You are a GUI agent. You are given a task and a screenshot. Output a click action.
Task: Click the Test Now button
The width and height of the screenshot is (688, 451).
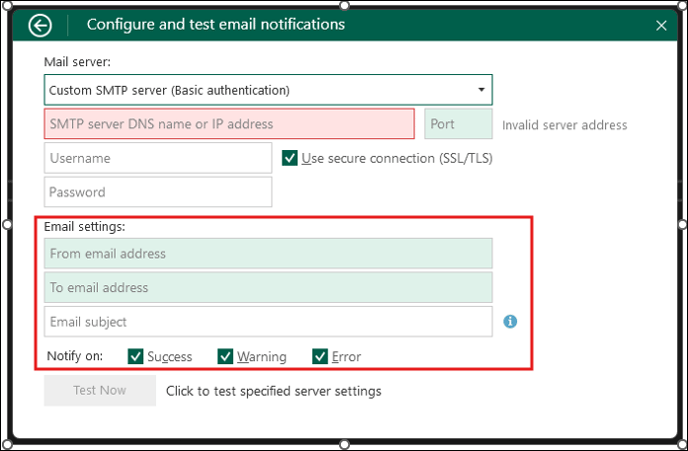pos(100,390)
